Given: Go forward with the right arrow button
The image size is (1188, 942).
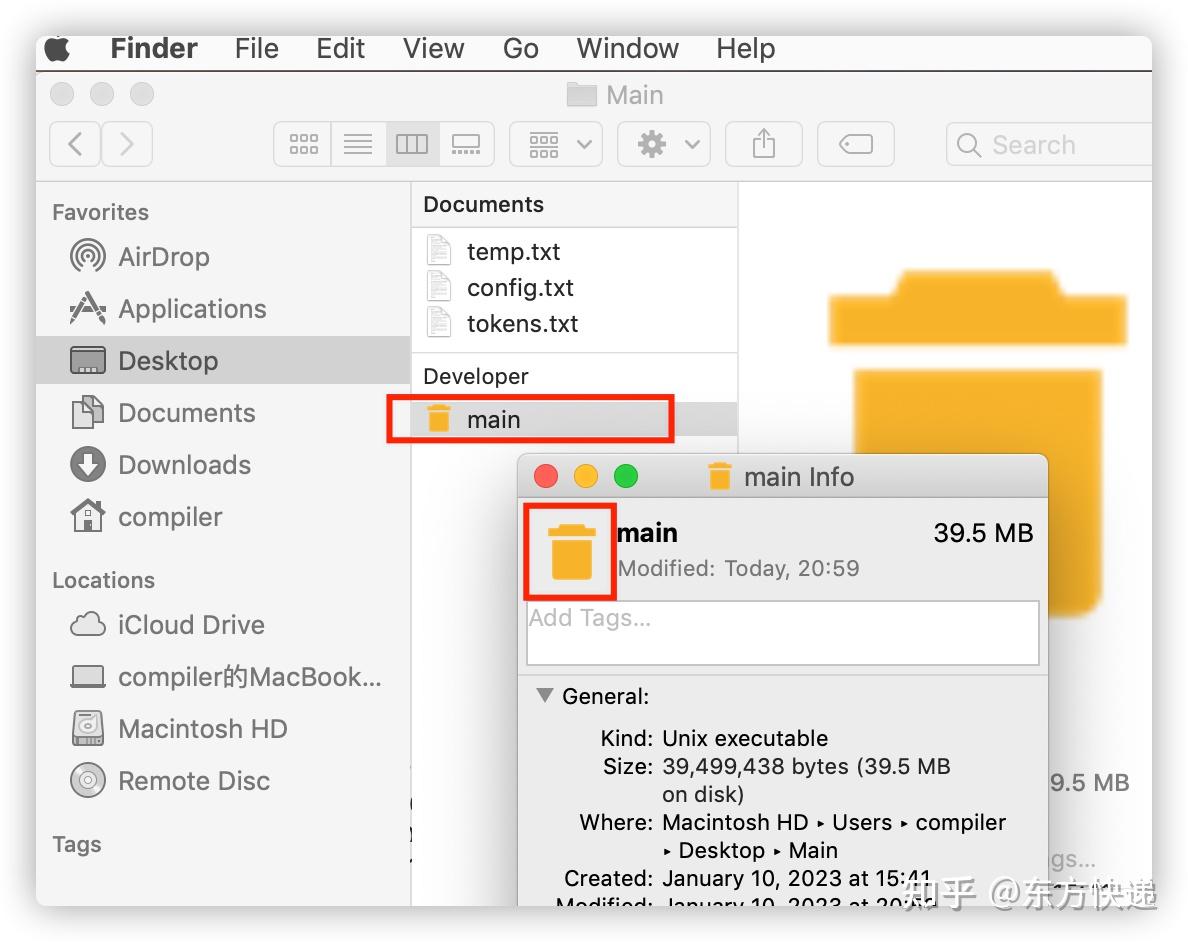Looking at the screenshot, I should (127, 144).
